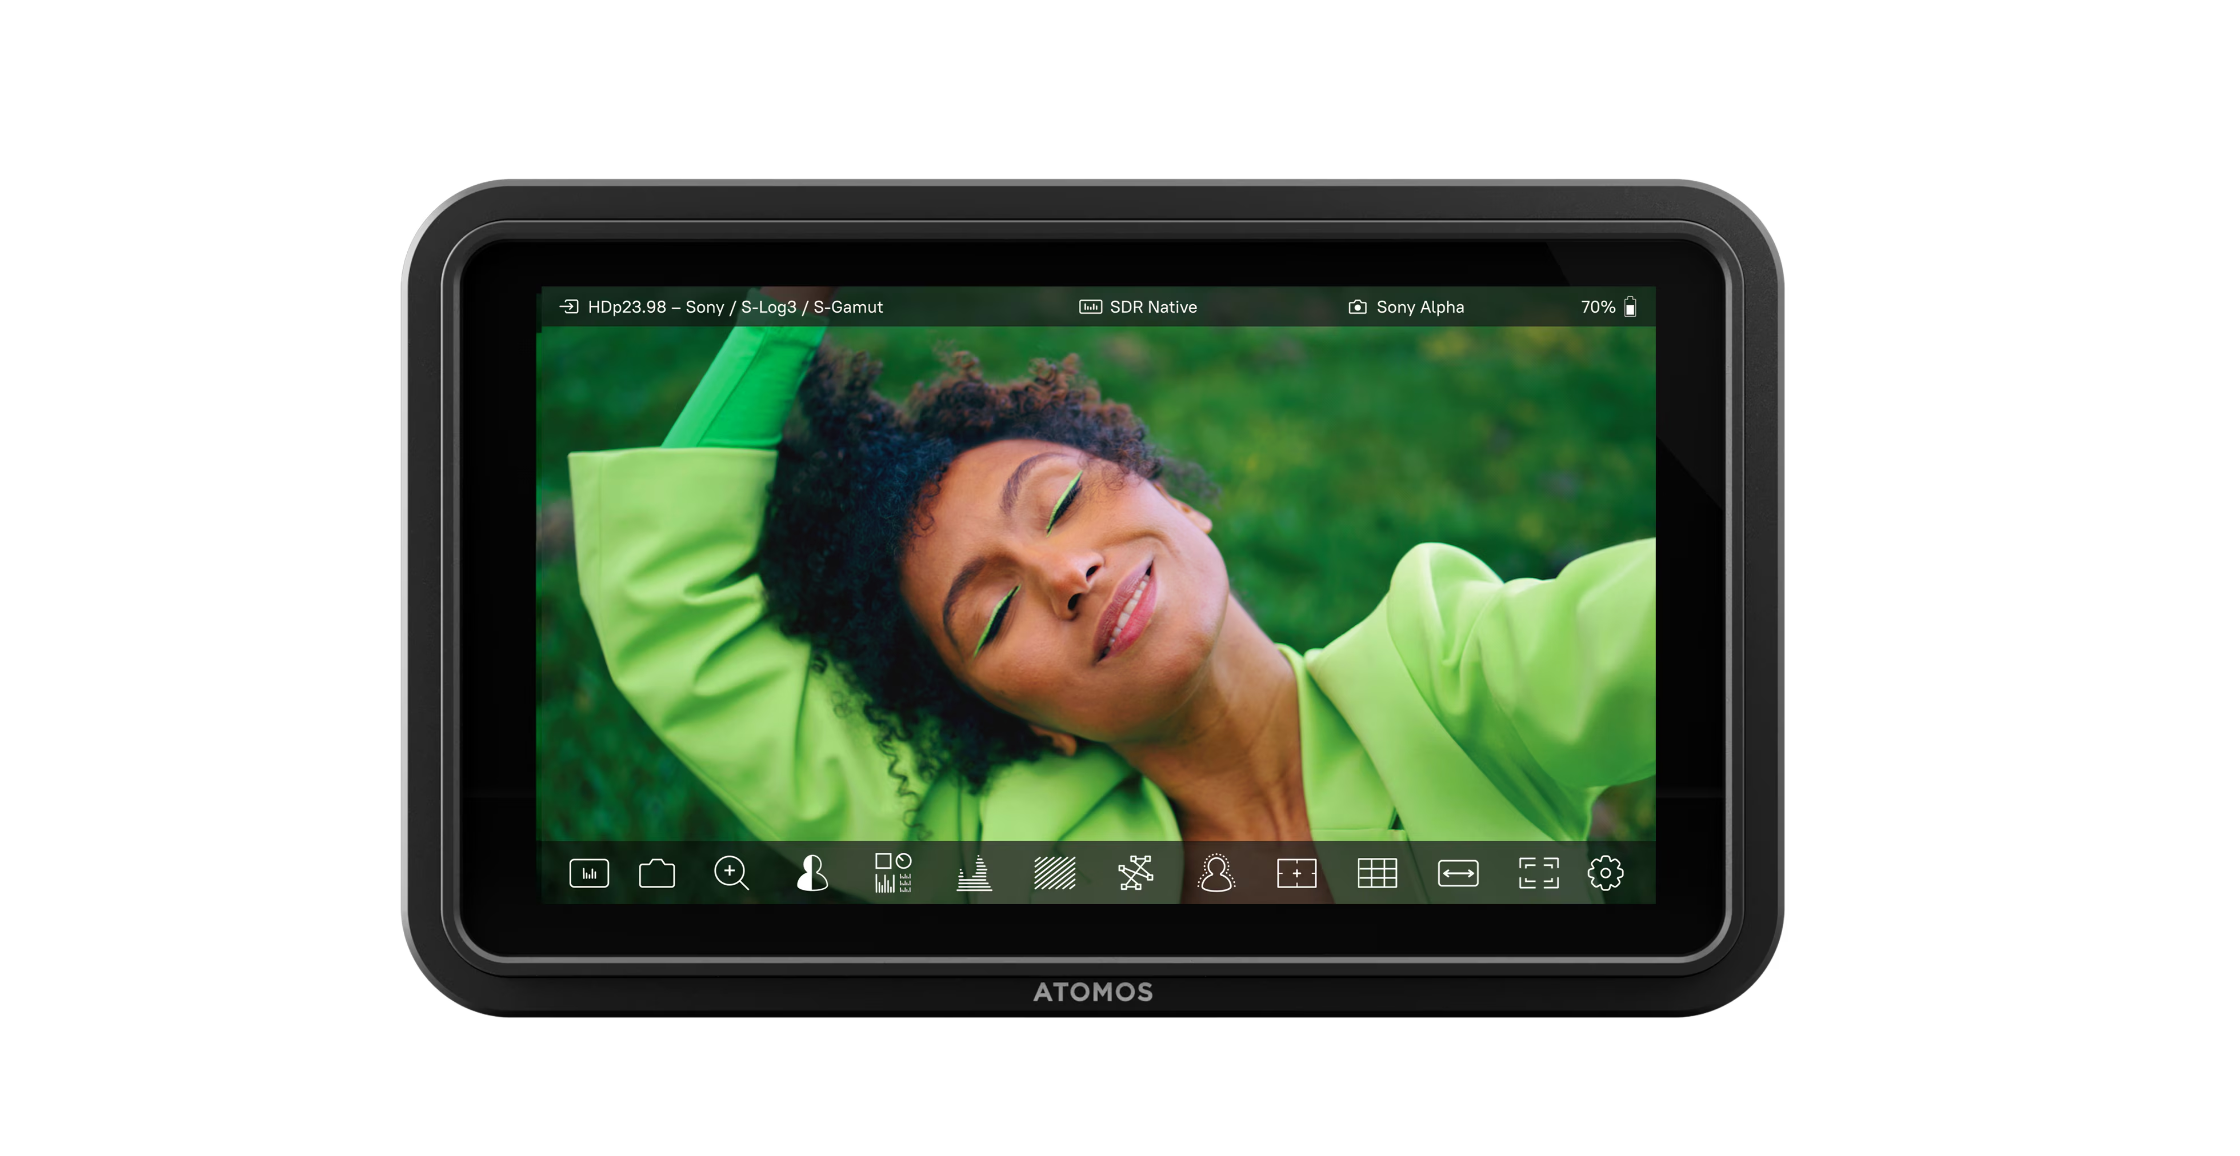The height and width of the screenshot is (1156, 2240).
Task: Open the HDp23.98 – Sony / S-Log3 / S-Gamut input info
Action: coord(735,307)
